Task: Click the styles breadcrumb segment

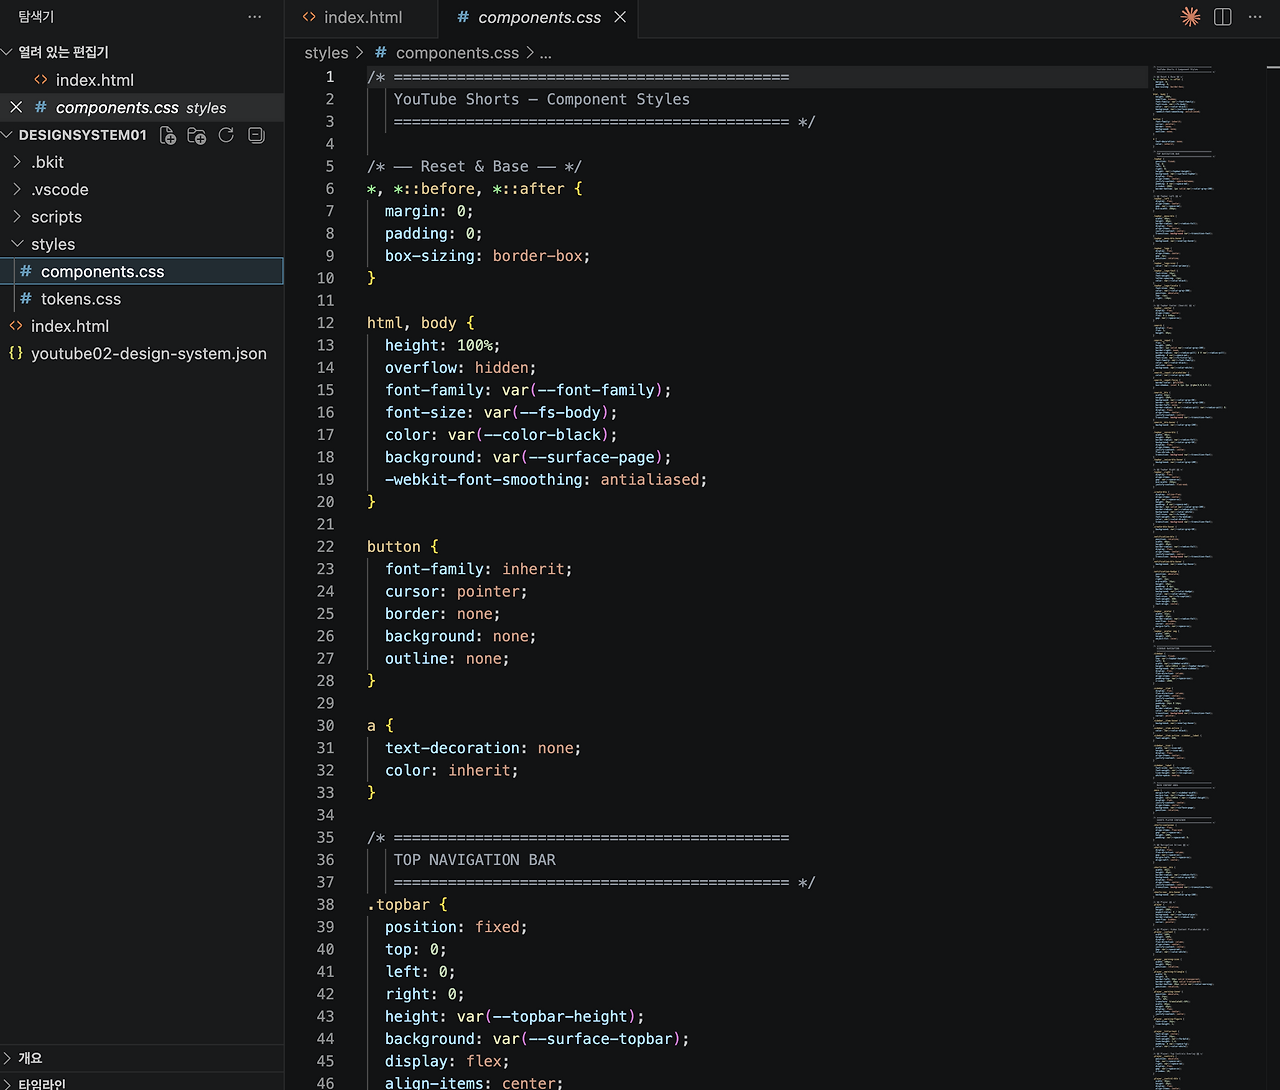Action: (326, 53)
